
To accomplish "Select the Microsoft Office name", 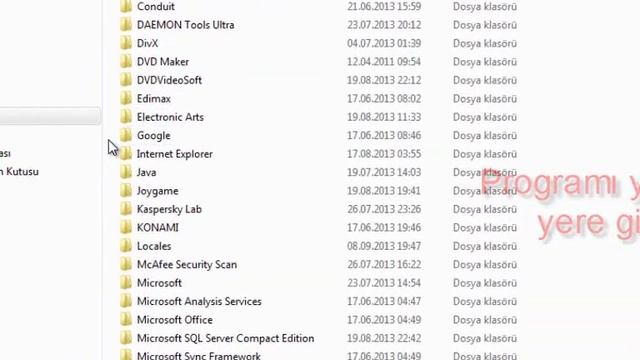I will tap(175, 320).
